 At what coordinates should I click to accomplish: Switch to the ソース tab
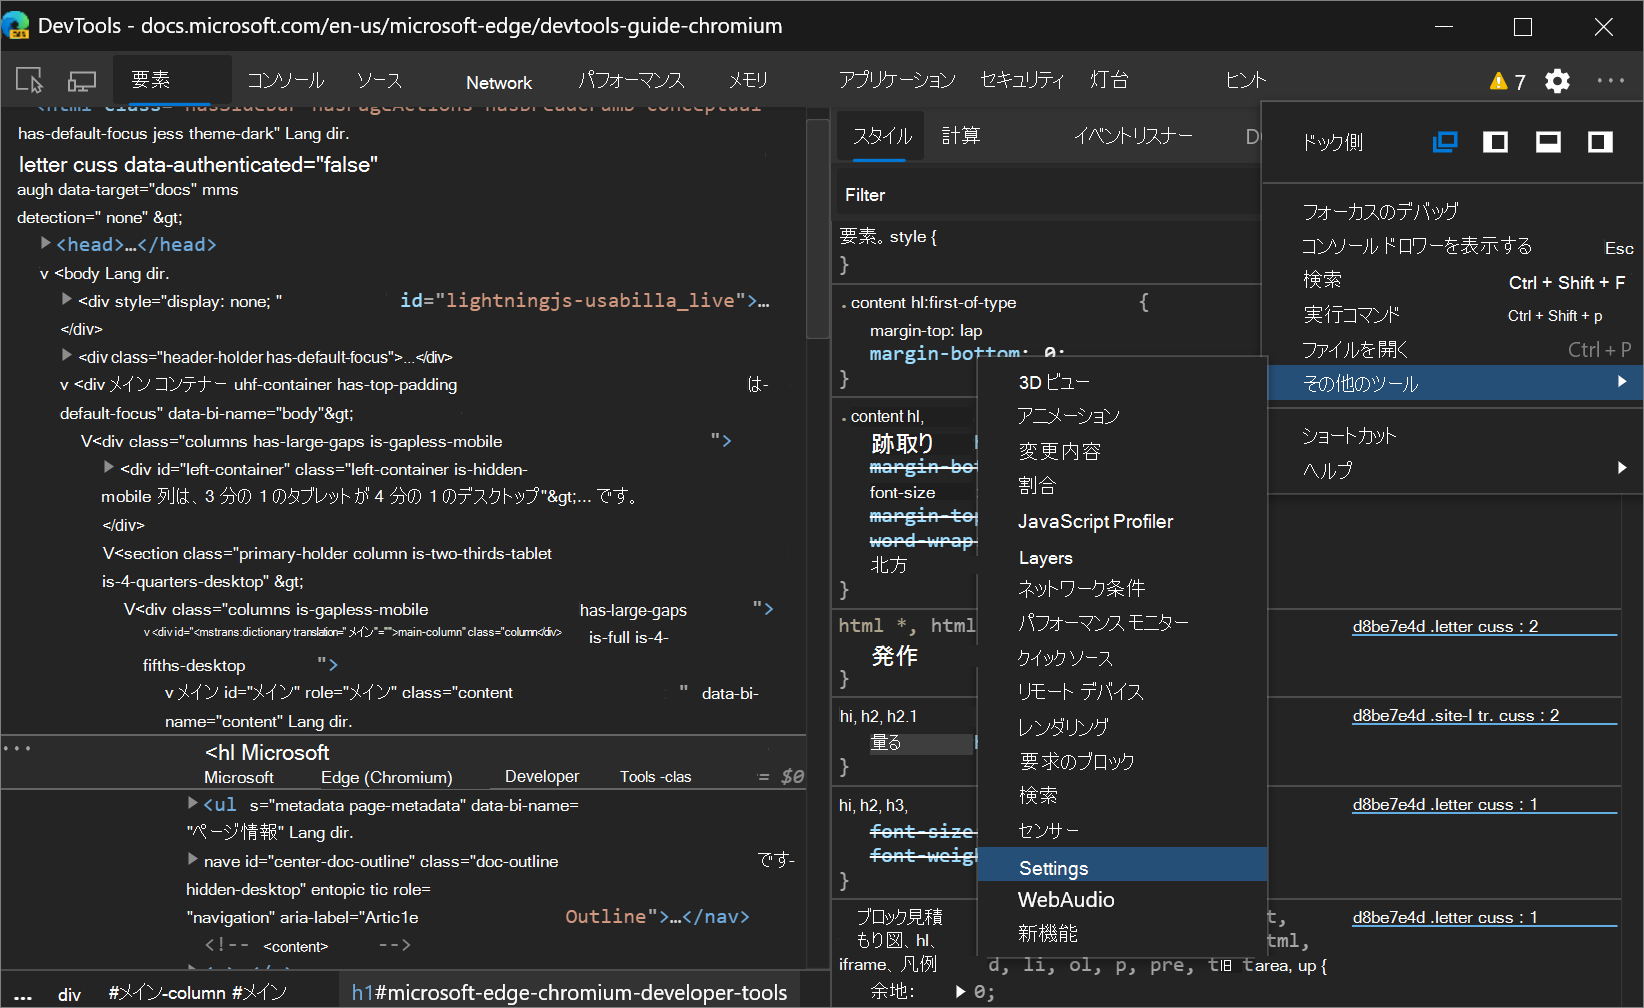tap(380, 80)
